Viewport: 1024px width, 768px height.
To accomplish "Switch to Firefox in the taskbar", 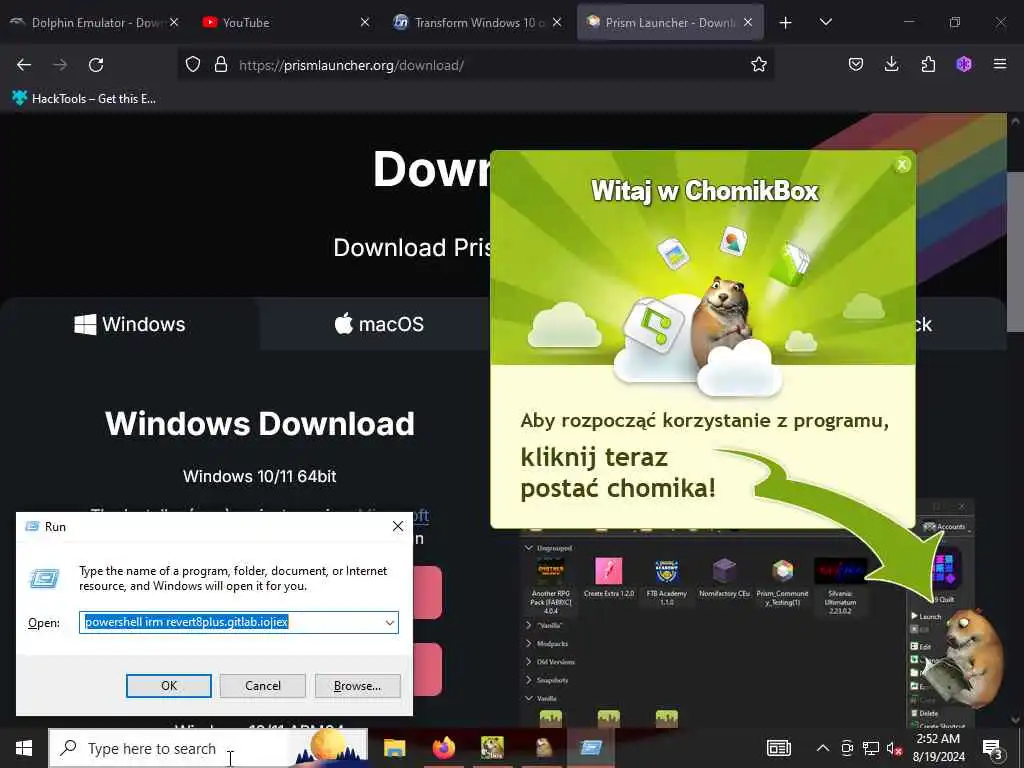I will 443,748.
